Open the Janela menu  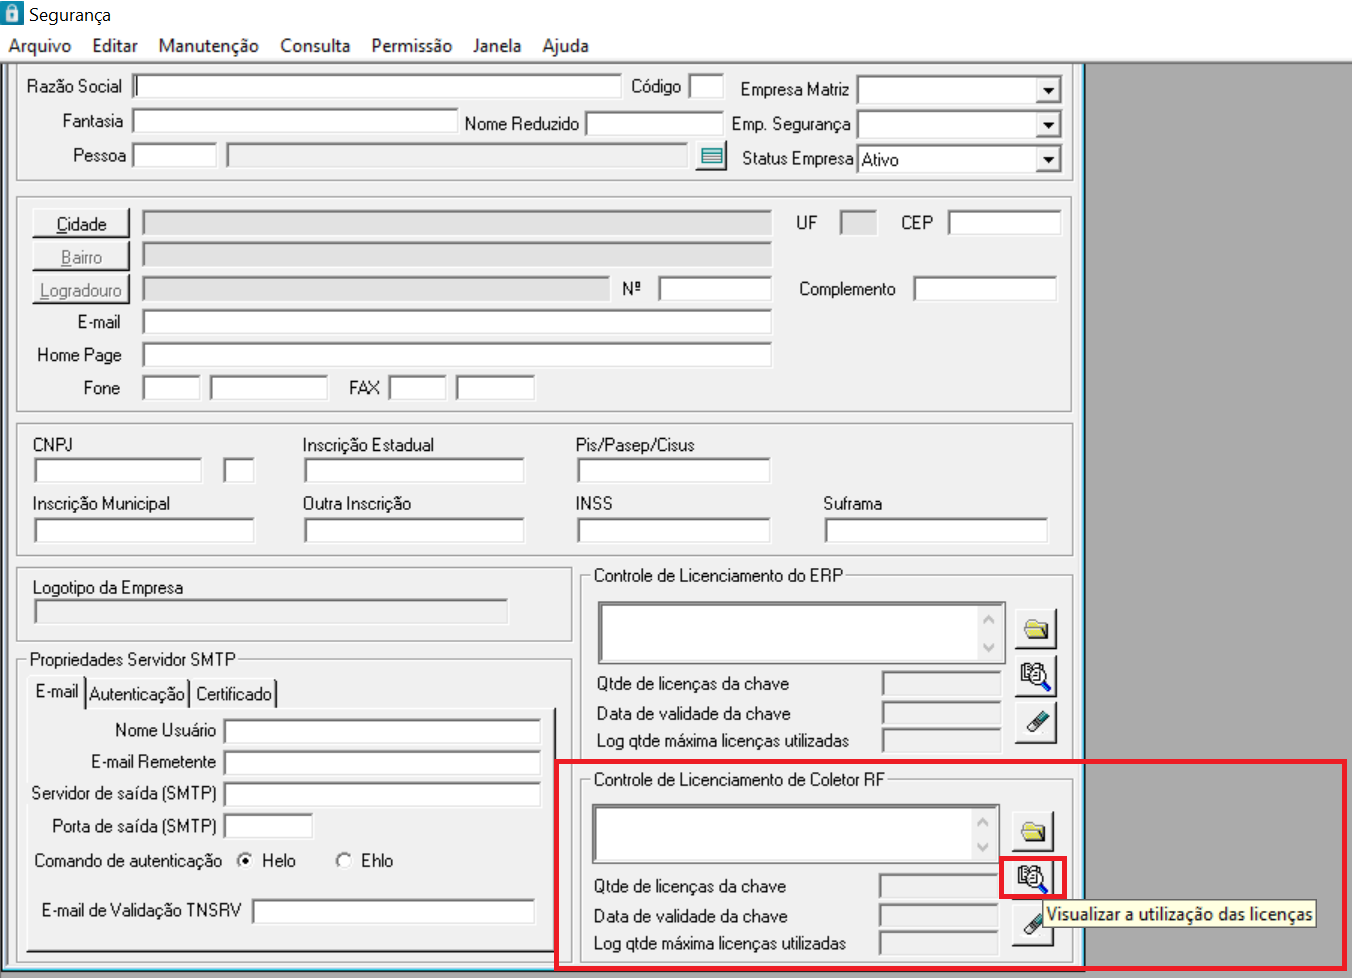[497, 46]
